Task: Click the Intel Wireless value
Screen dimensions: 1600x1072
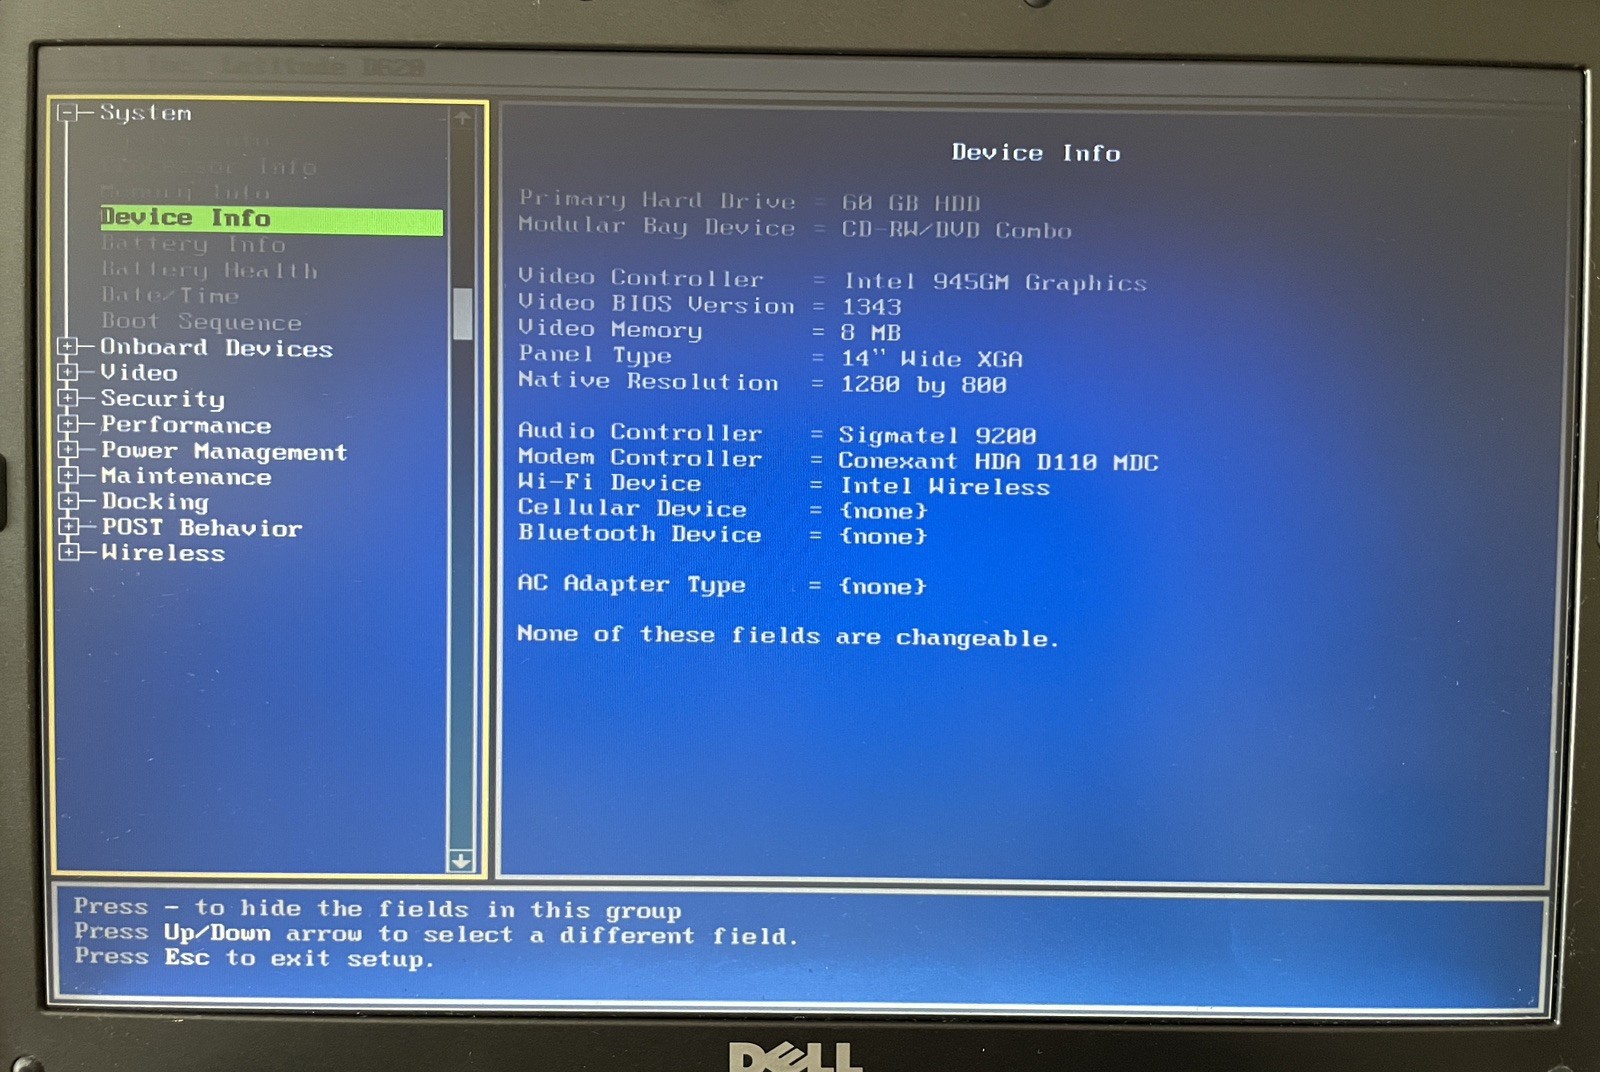Action: coord(945,487)
